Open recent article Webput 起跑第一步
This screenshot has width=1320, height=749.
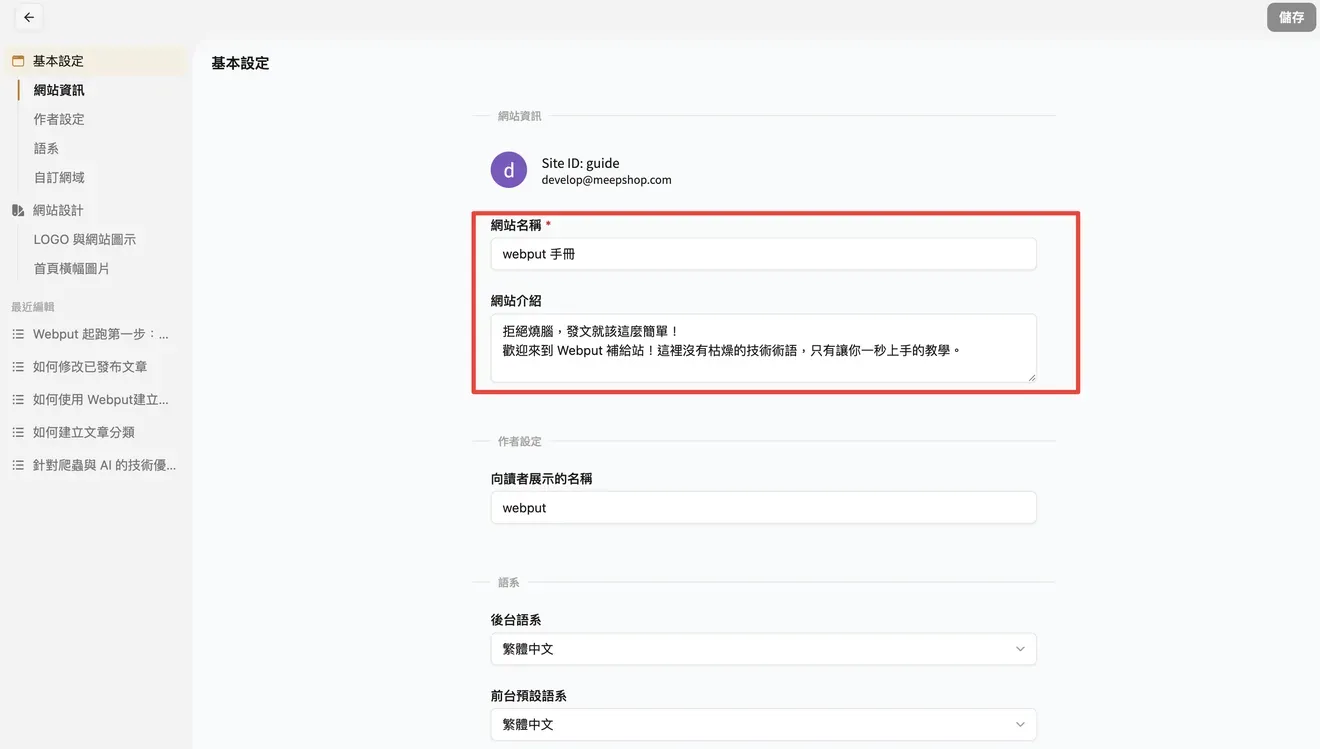click(101, 334)
